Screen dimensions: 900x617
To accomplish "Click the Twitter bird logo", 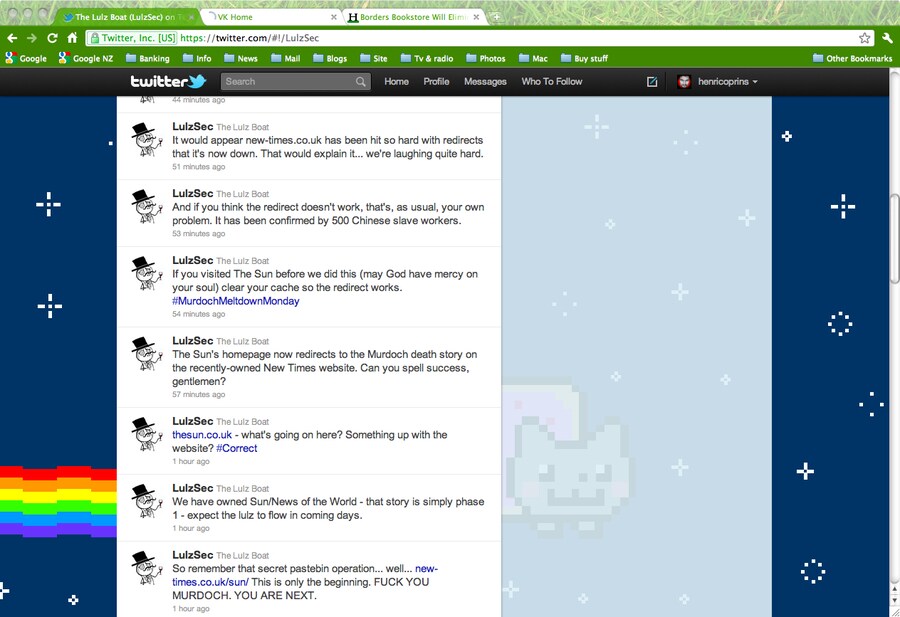I will [198, 82].
